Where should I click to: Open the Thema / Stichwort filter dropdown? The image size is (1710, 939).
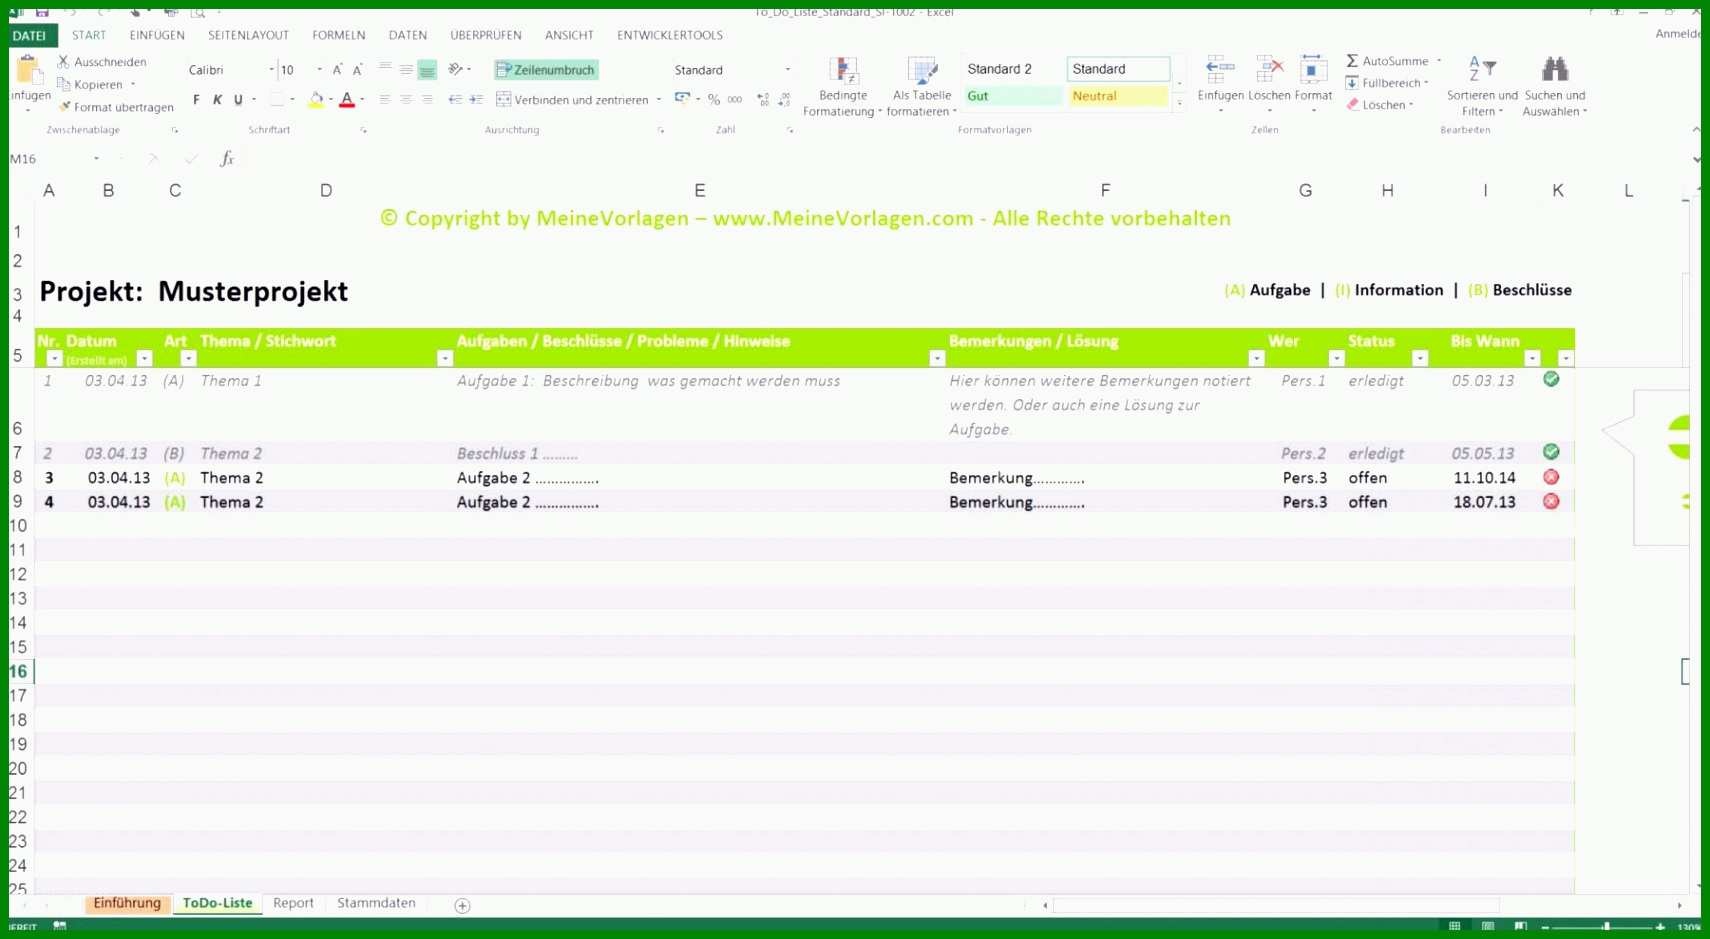[x=445, y=359]
